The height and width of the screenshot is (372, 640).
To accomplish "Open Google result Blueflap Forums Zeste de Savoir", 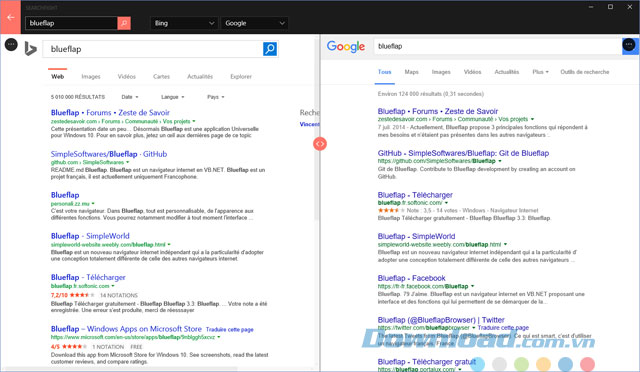I will click(x=438, y=111).
